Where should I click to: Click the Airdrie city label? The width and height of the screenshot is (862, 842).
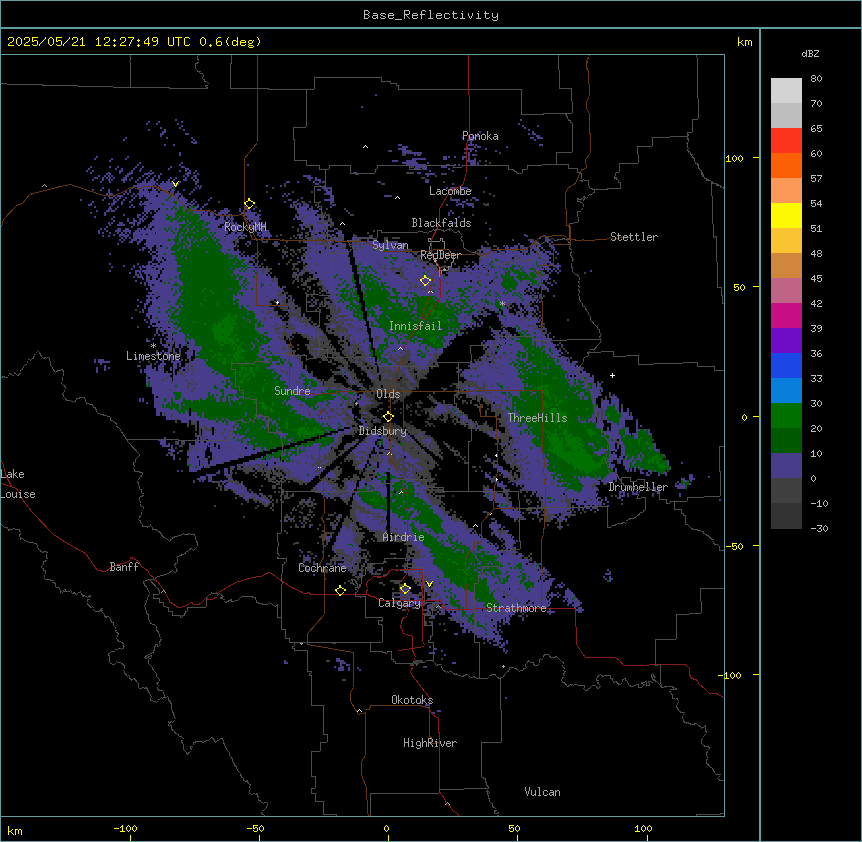coord(404,537)
